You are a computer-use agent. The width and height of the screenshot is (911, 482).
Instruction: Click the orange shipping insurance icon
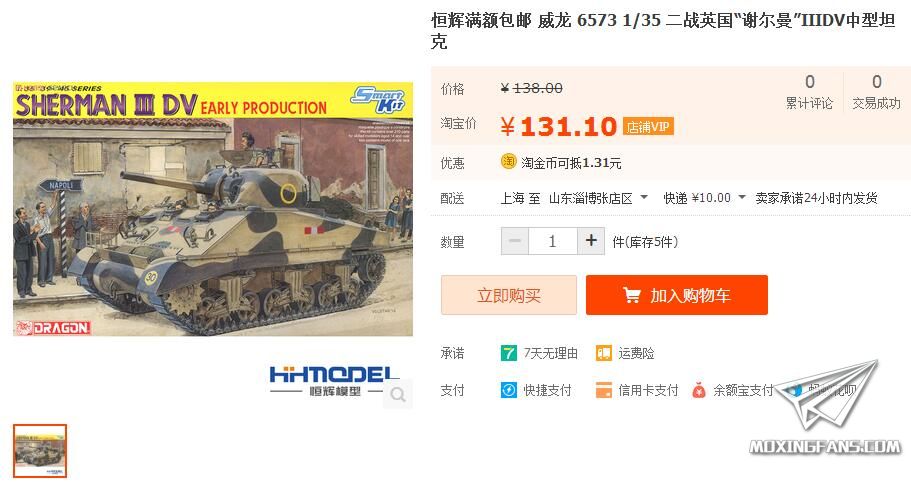point(604,352)
